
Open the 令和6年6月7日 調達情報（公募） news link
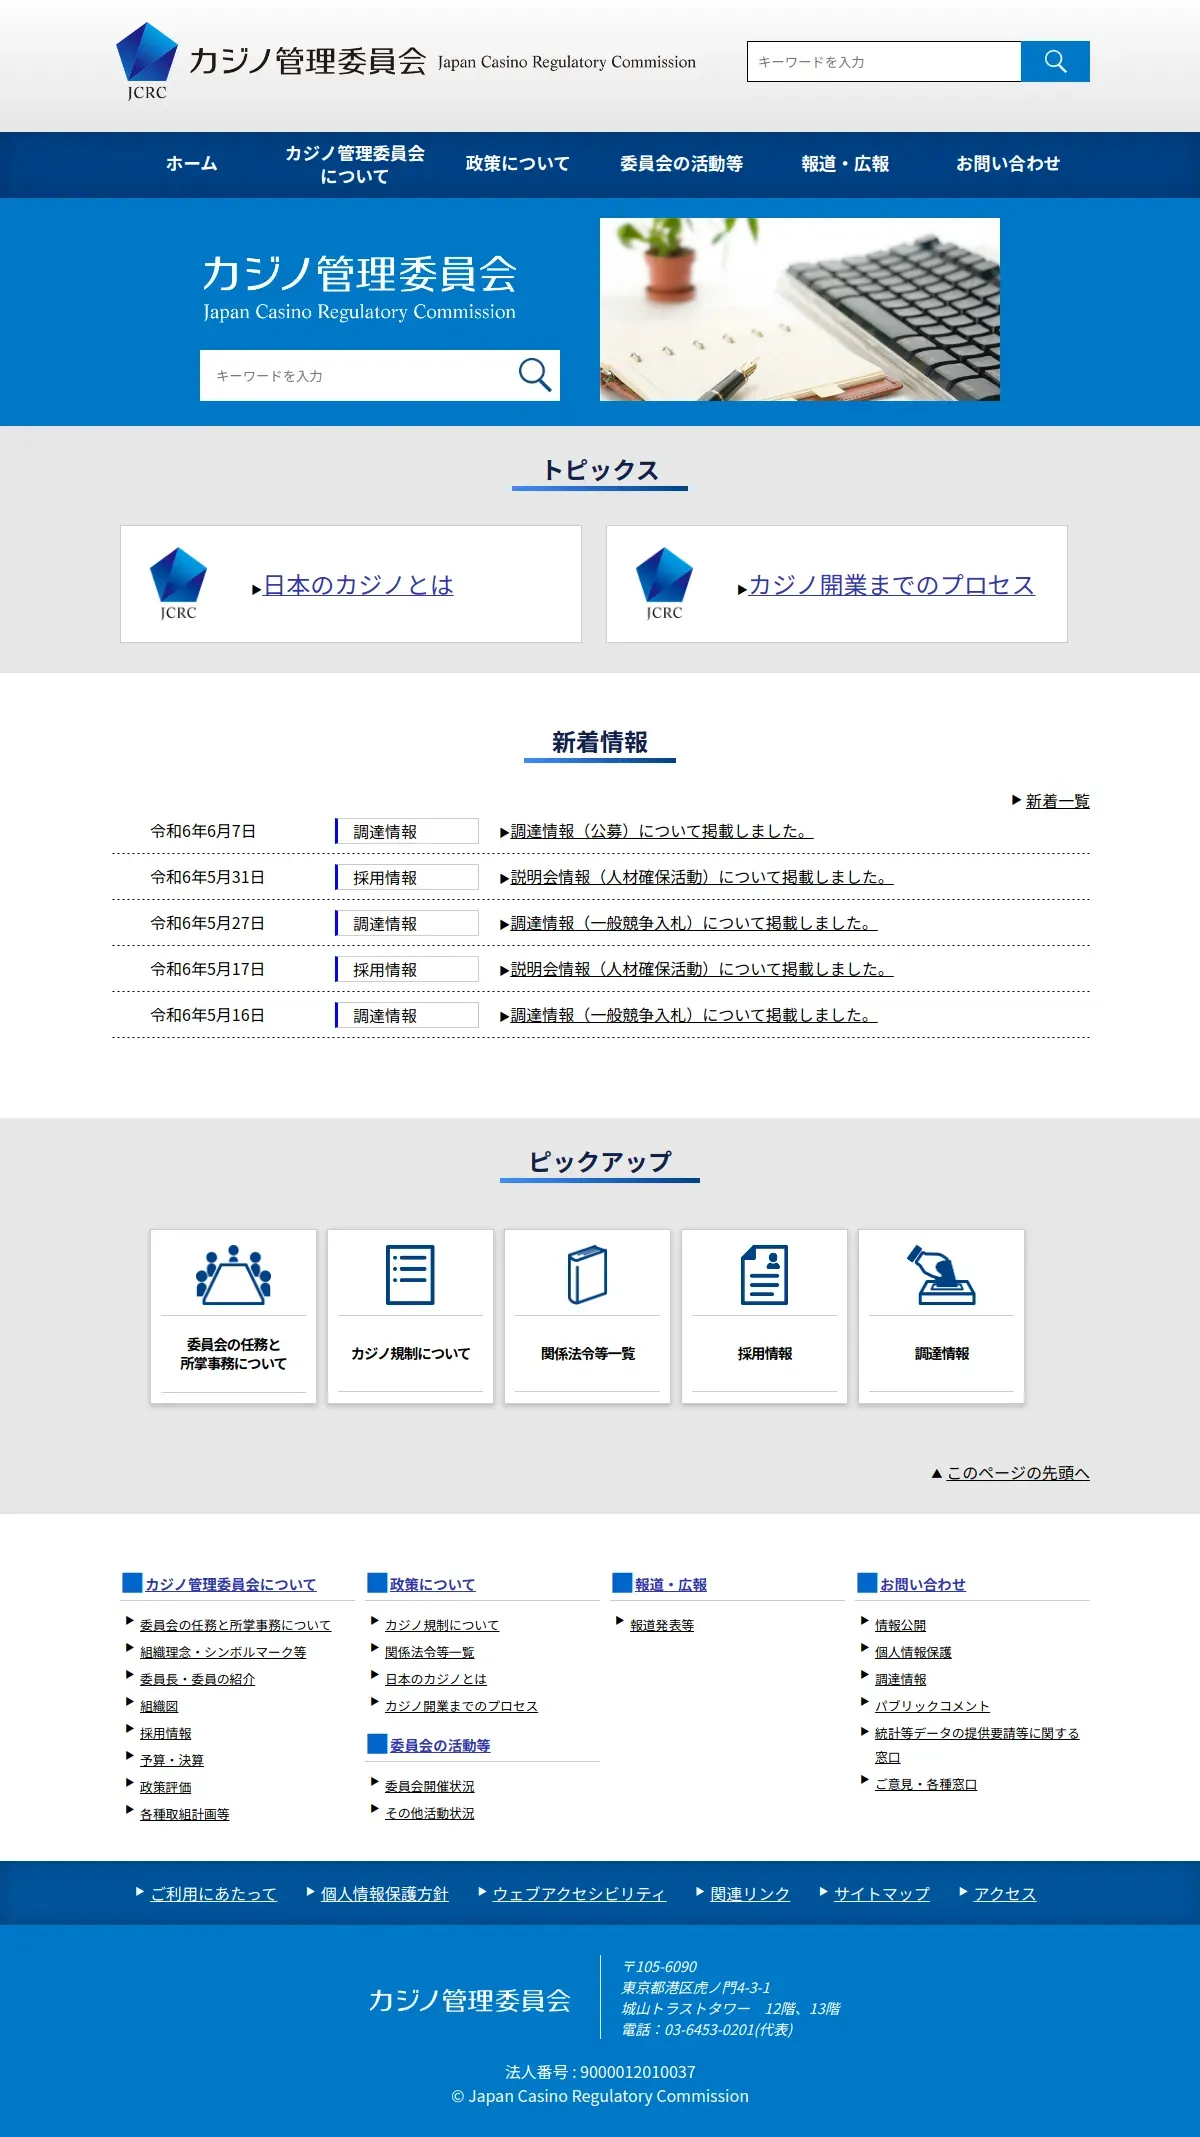[x=662, y=831]
